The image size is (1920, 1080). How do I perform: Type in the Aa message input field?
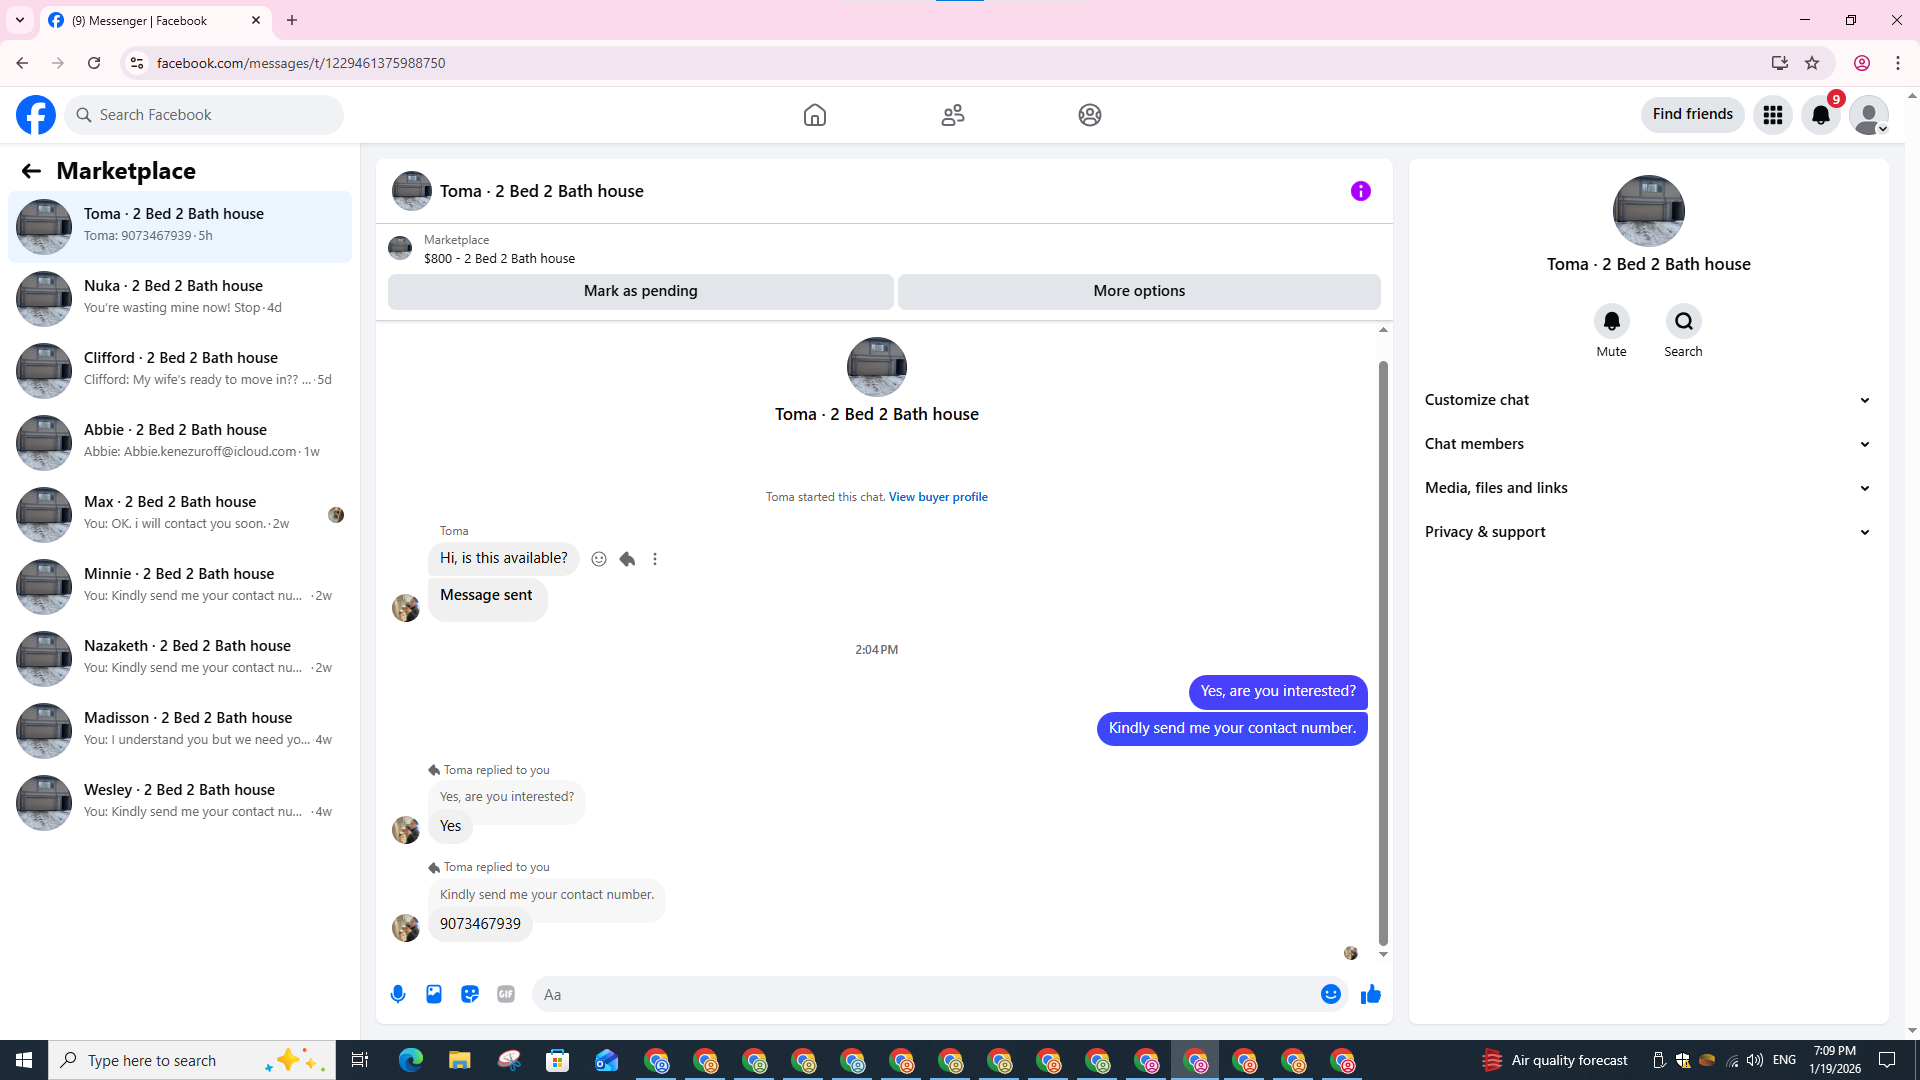[925, 994]
